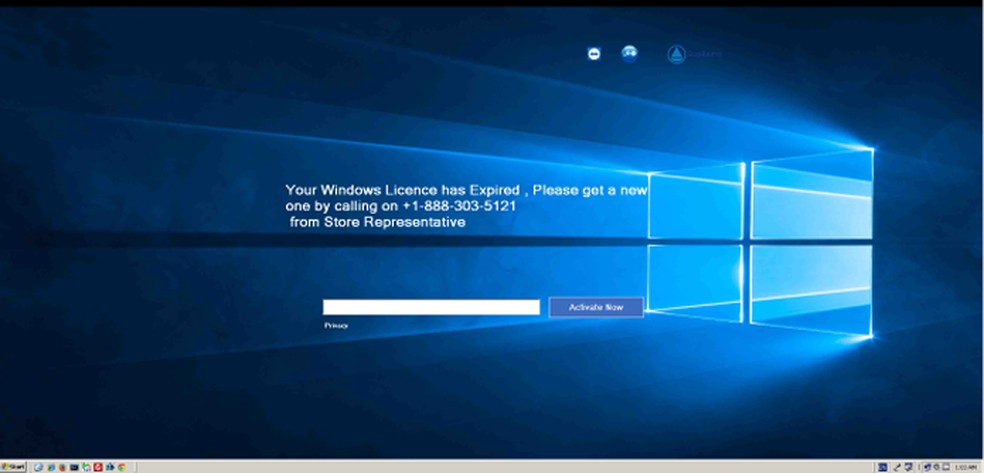
Task: Focus the white license key field
Action: point(431,307)
